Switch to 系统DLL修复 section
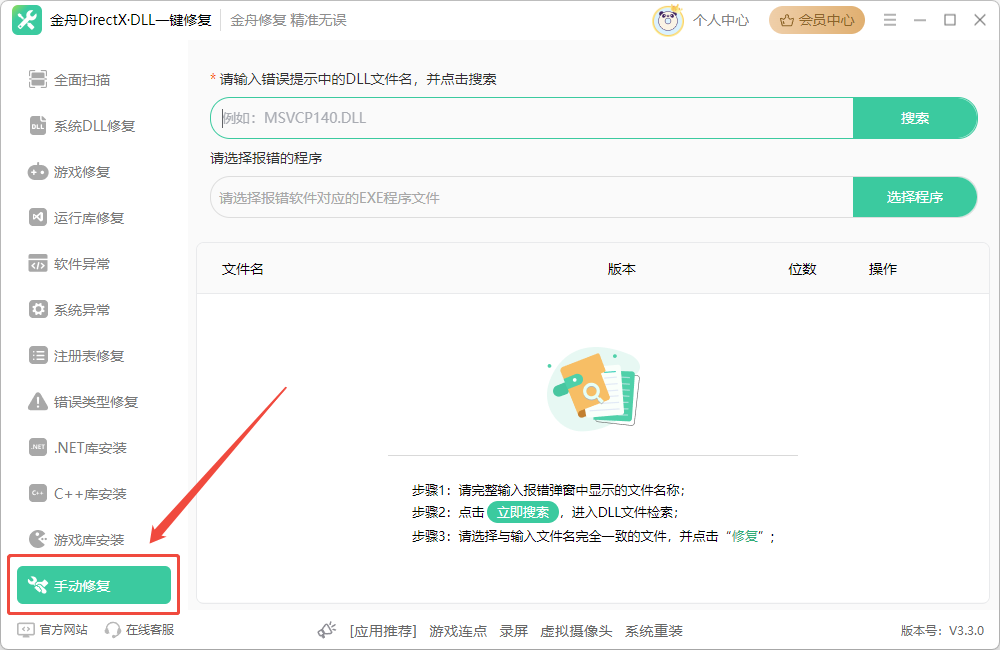Image resolution: width=1000 pixels, height=650 pixels. [94, 126]
